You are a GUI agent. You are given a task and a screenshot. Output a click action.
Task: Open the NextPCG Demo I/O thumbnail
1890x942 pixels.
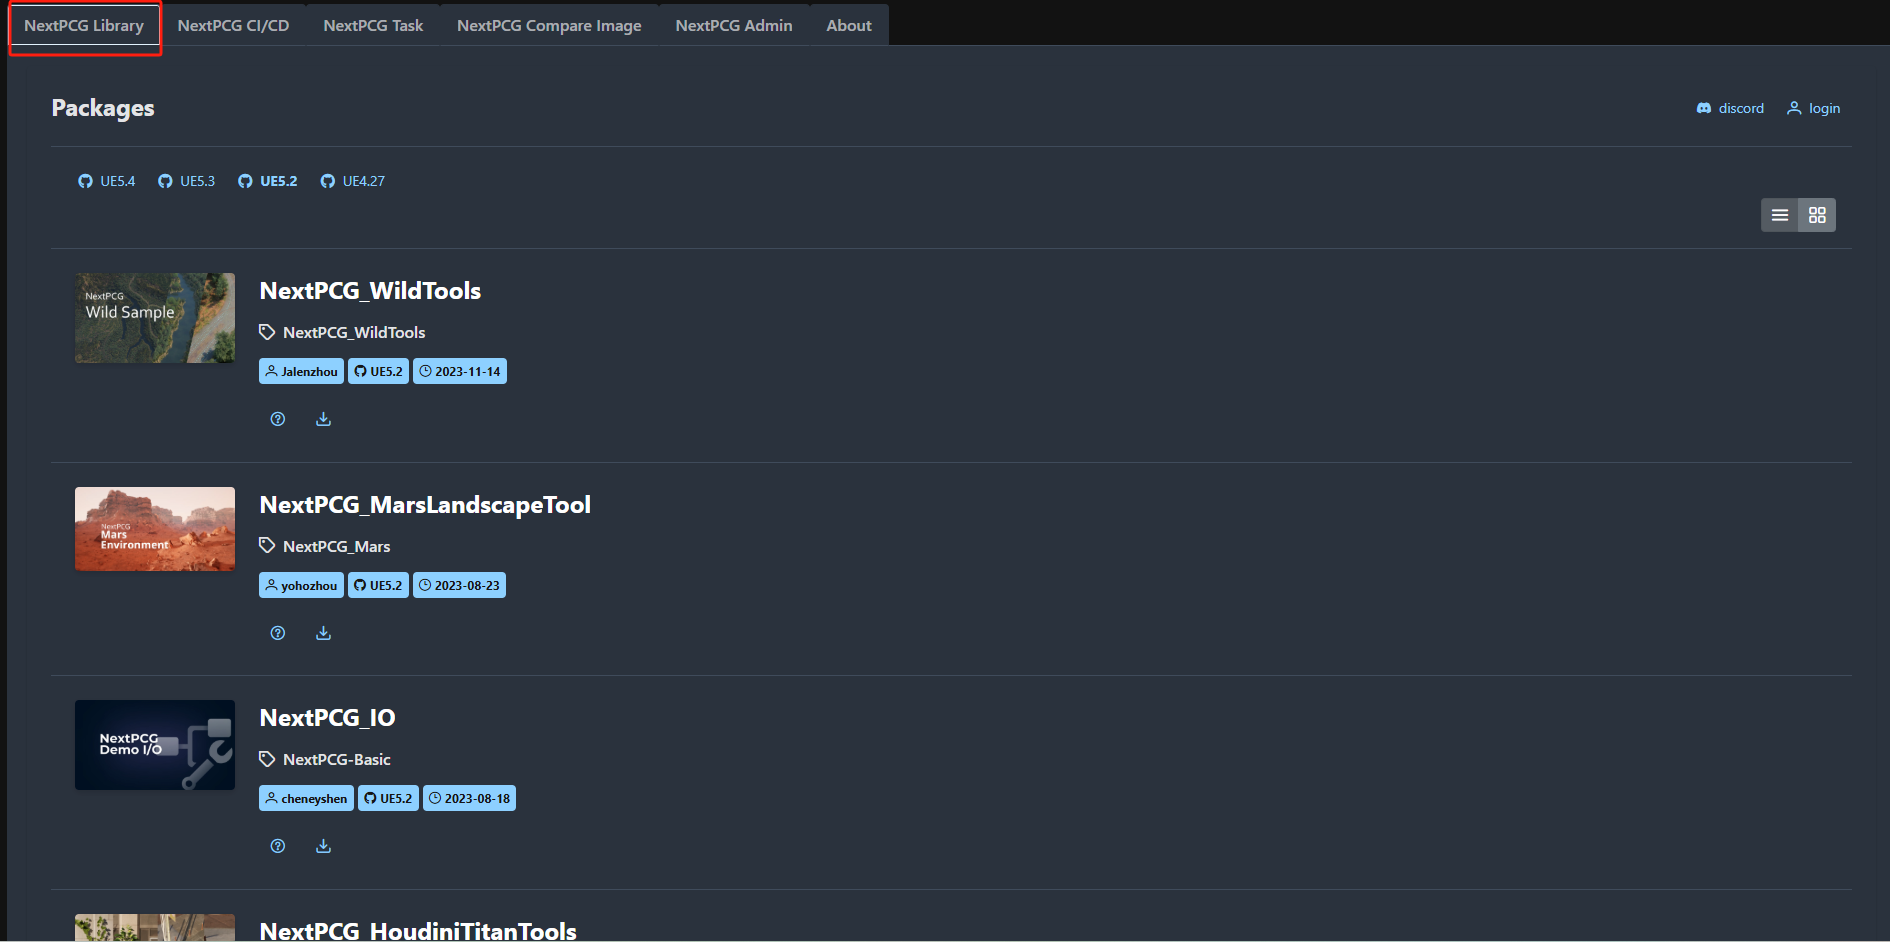[155, 745]
